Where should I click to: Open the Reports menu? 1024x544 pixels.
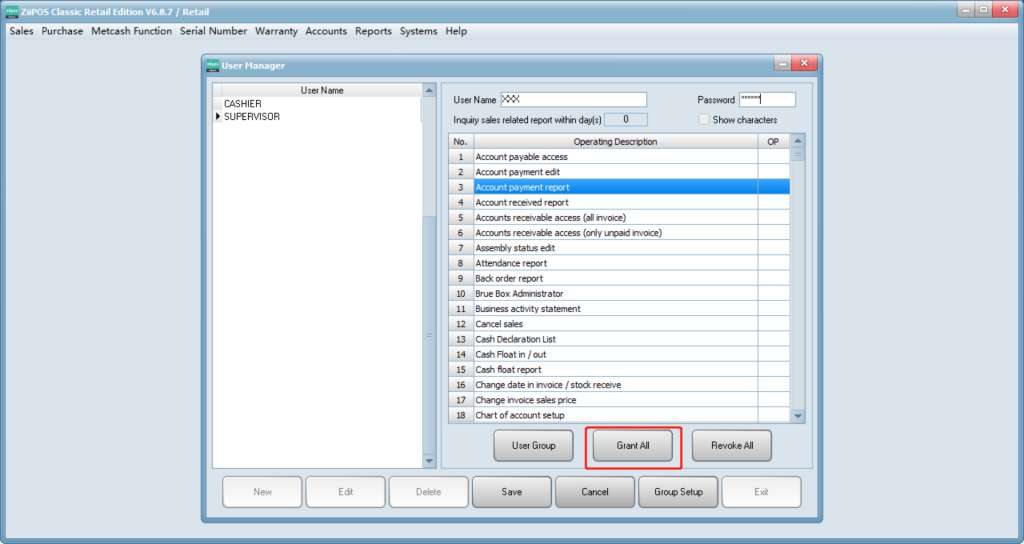click(373, 31)
